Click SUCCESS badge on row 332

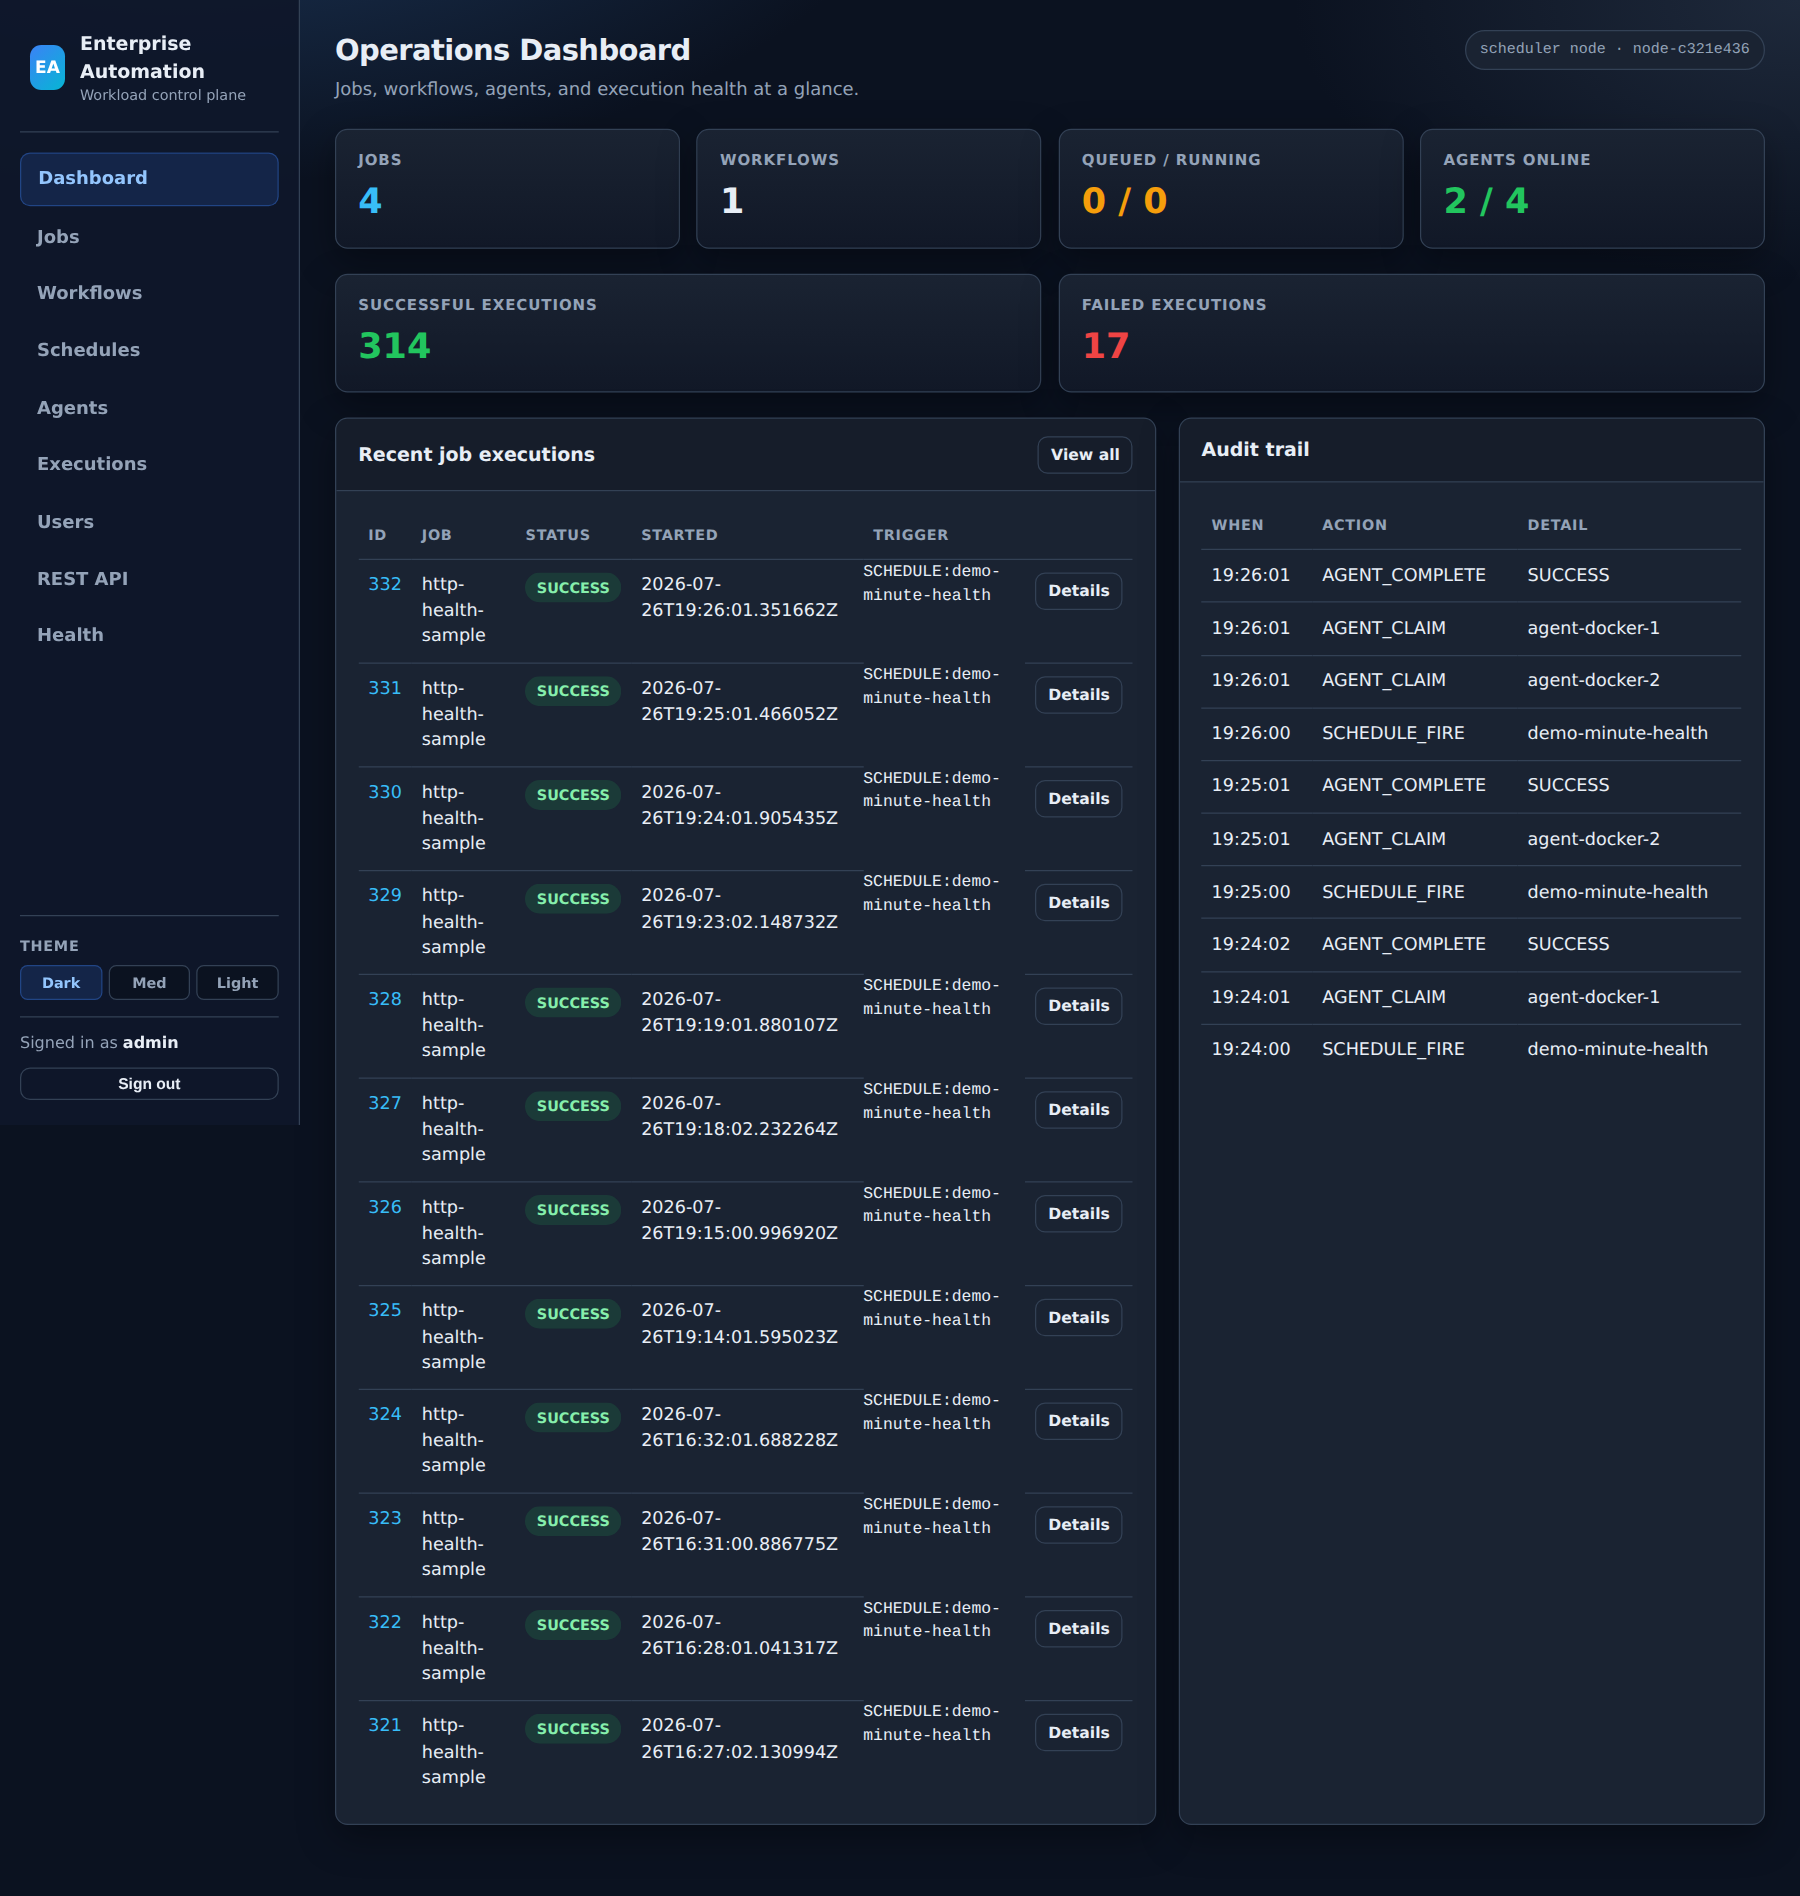tap(573, 588)
